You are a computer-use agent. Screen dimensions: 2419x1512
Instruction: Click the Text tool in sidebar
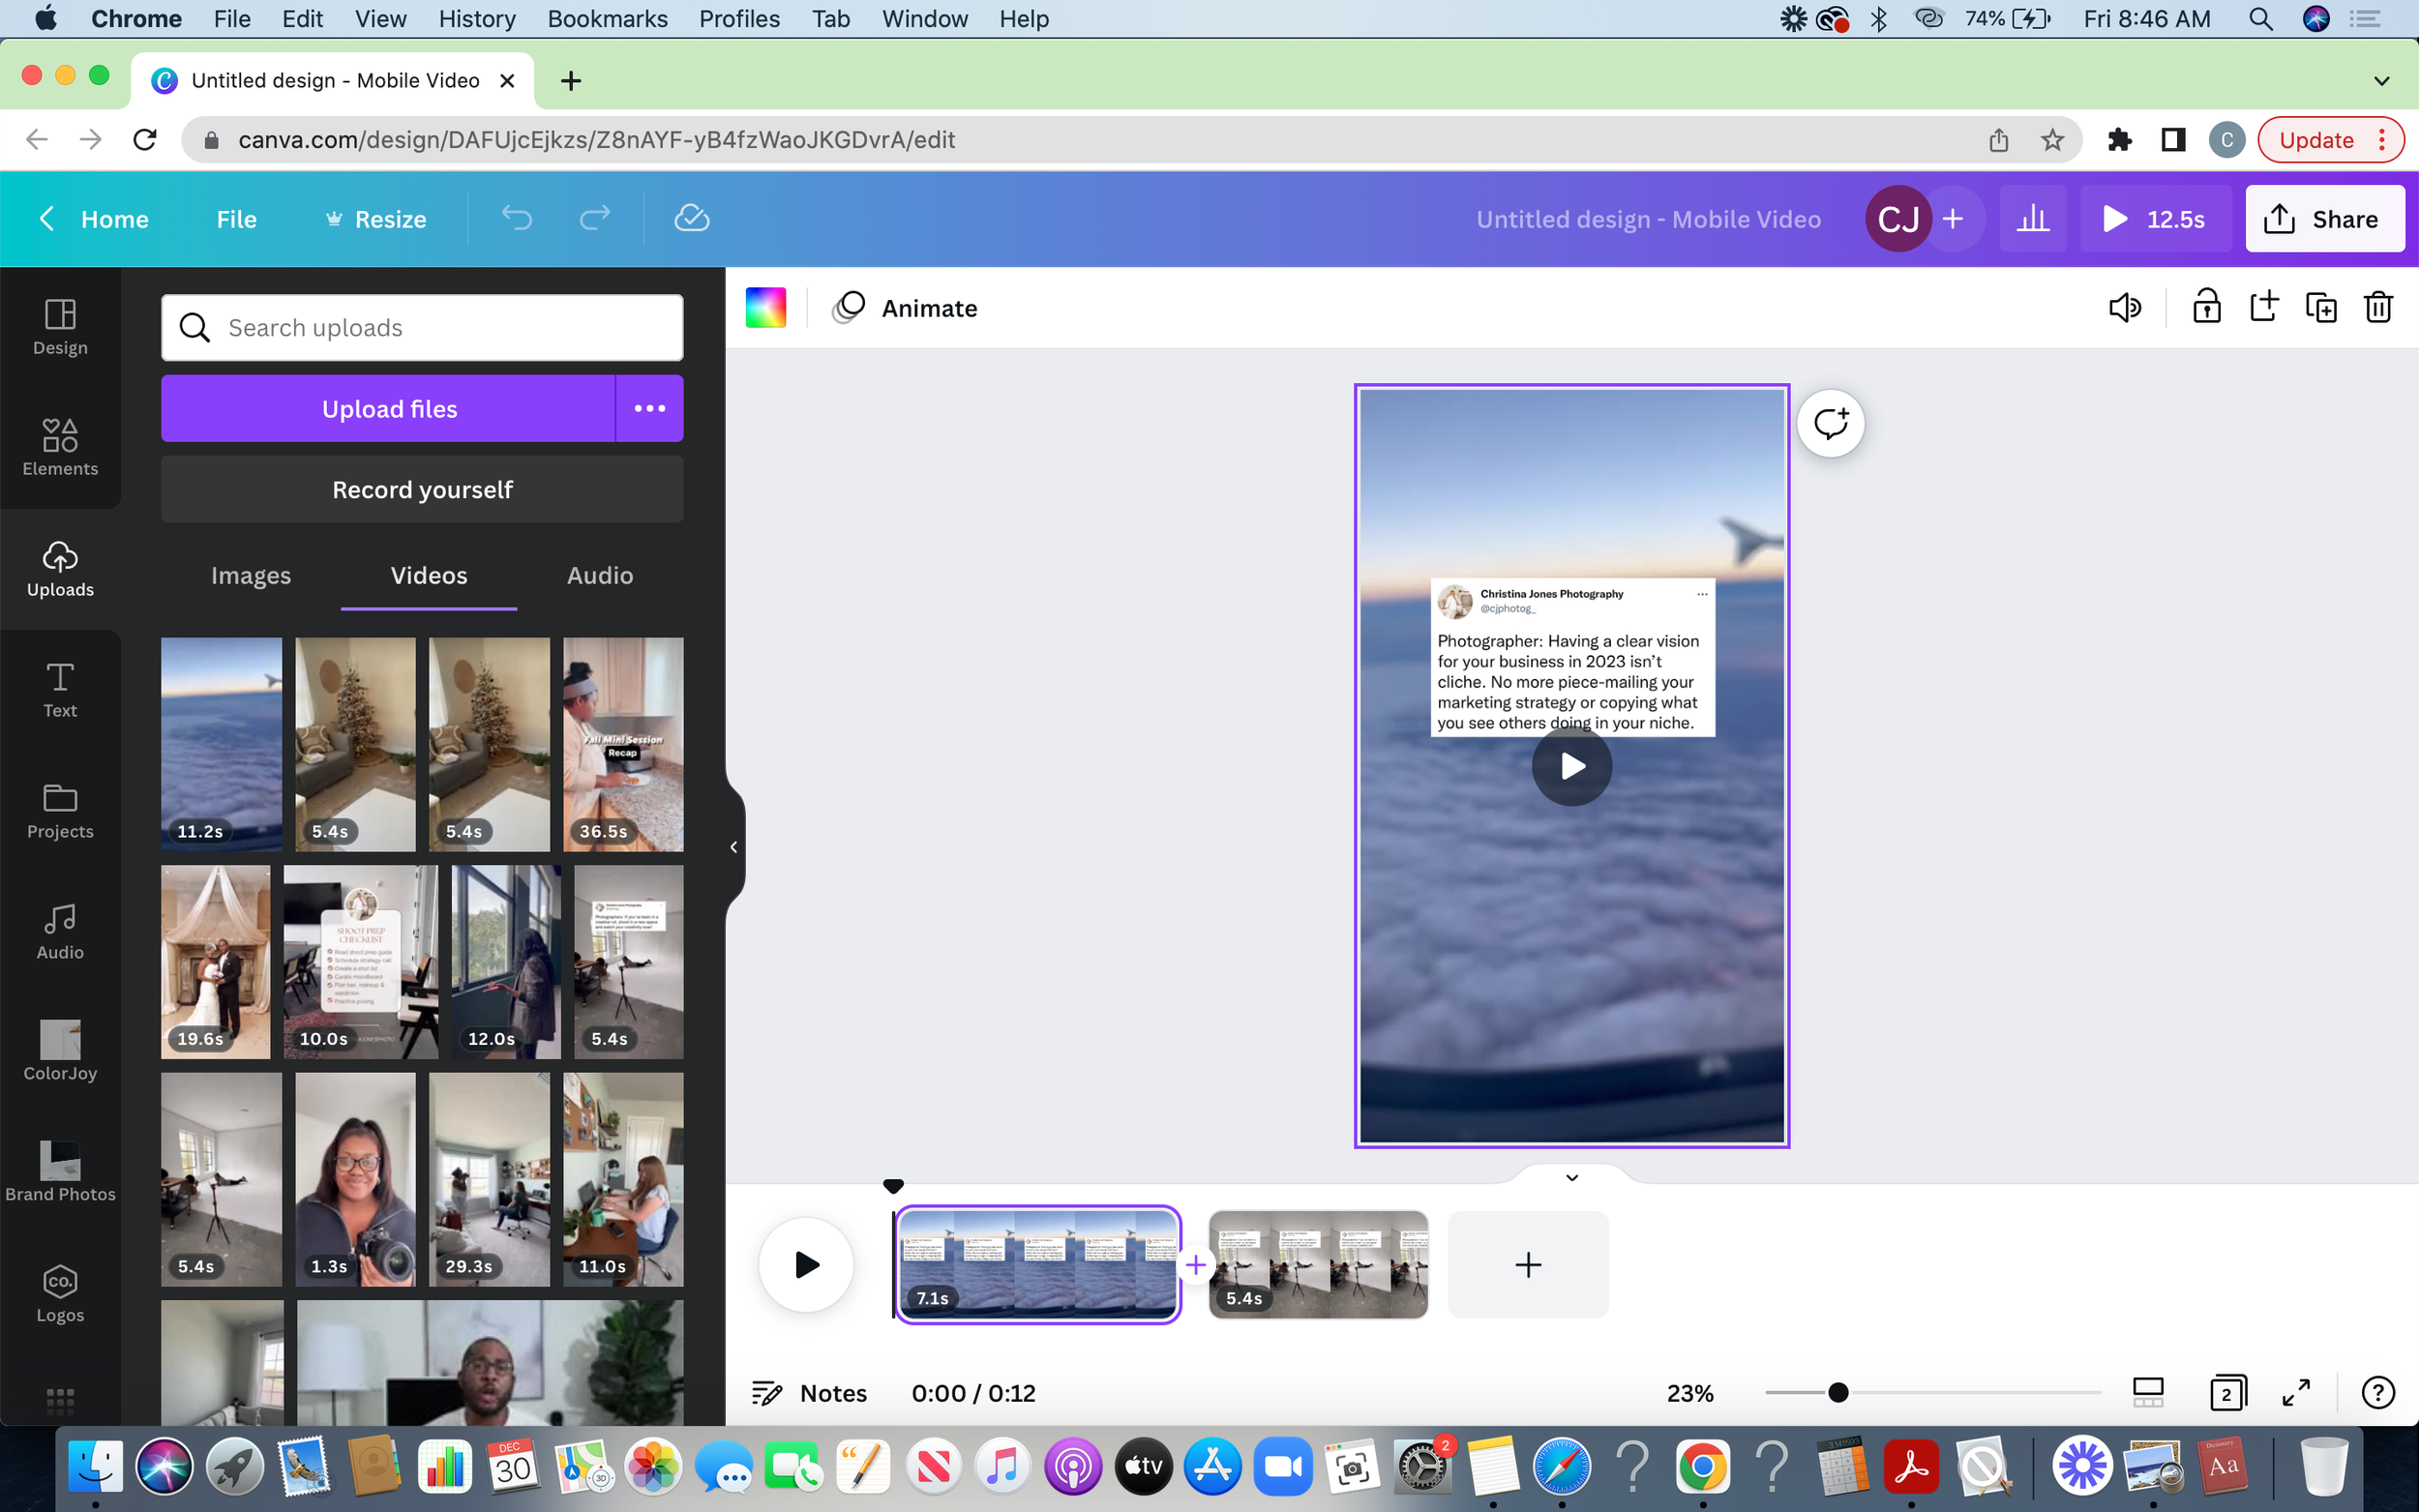[x=60, y=689]
